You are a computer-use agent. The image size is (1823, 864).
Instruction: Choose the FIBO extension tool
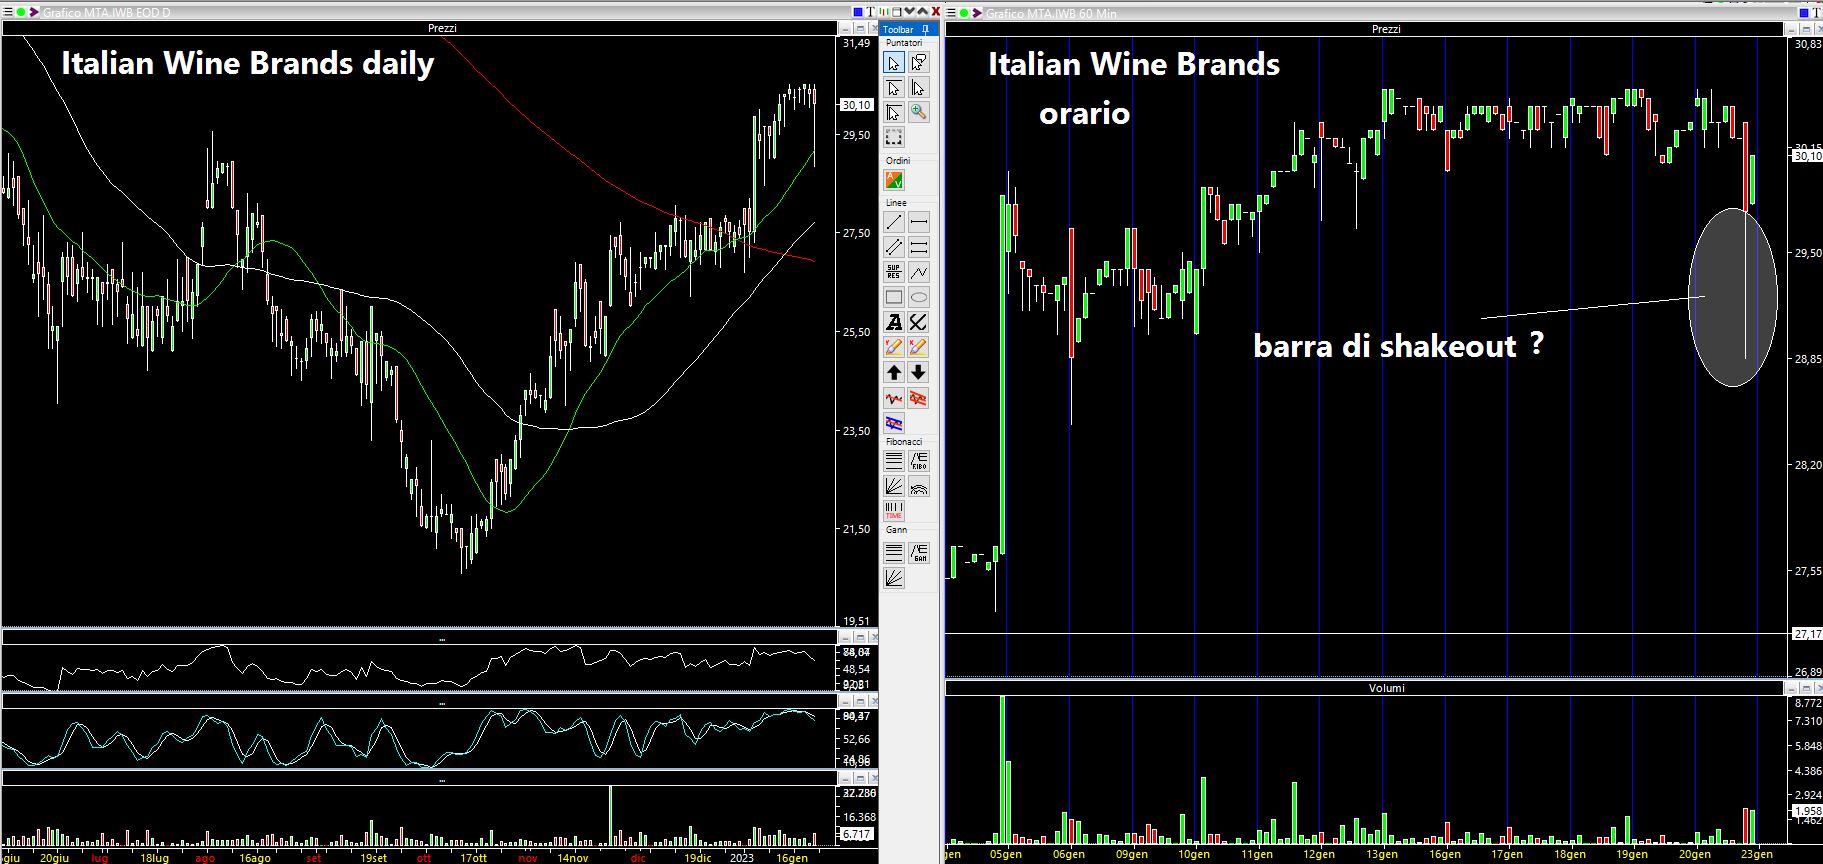click(919, 461)
